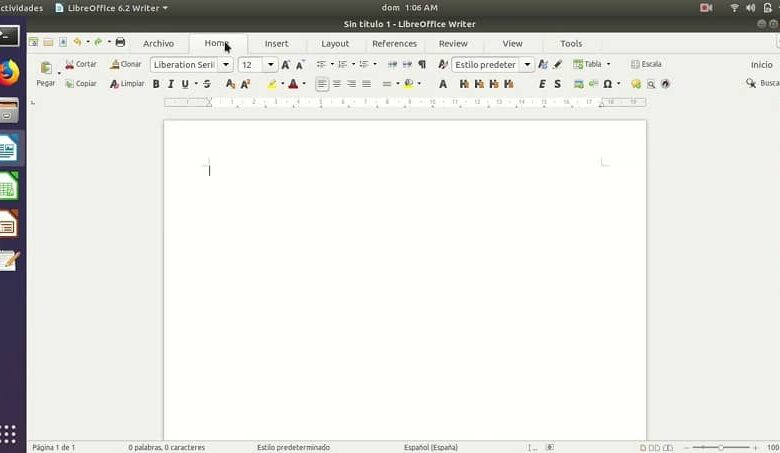
Task: Open font color dropdown arrow
Action: point(304,84)
